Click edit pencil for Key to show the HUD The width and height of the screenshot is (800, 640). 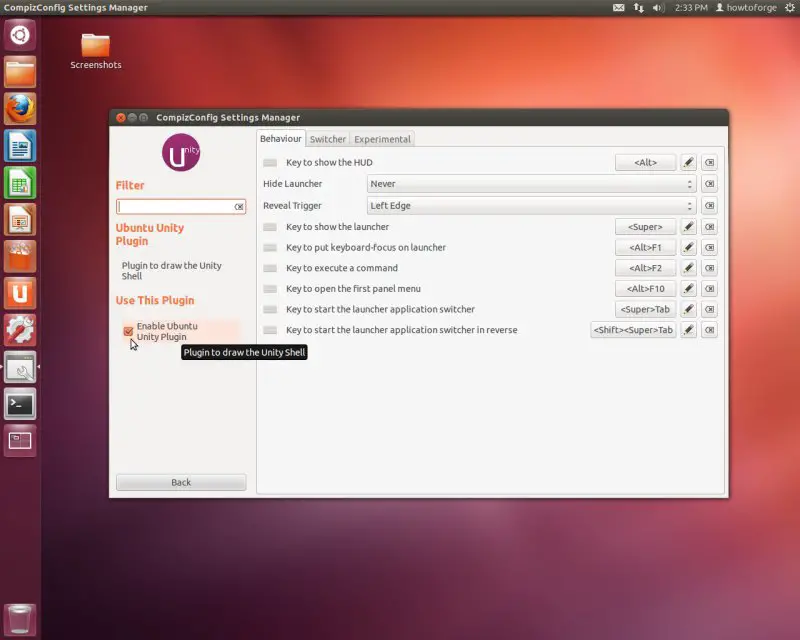688,162
